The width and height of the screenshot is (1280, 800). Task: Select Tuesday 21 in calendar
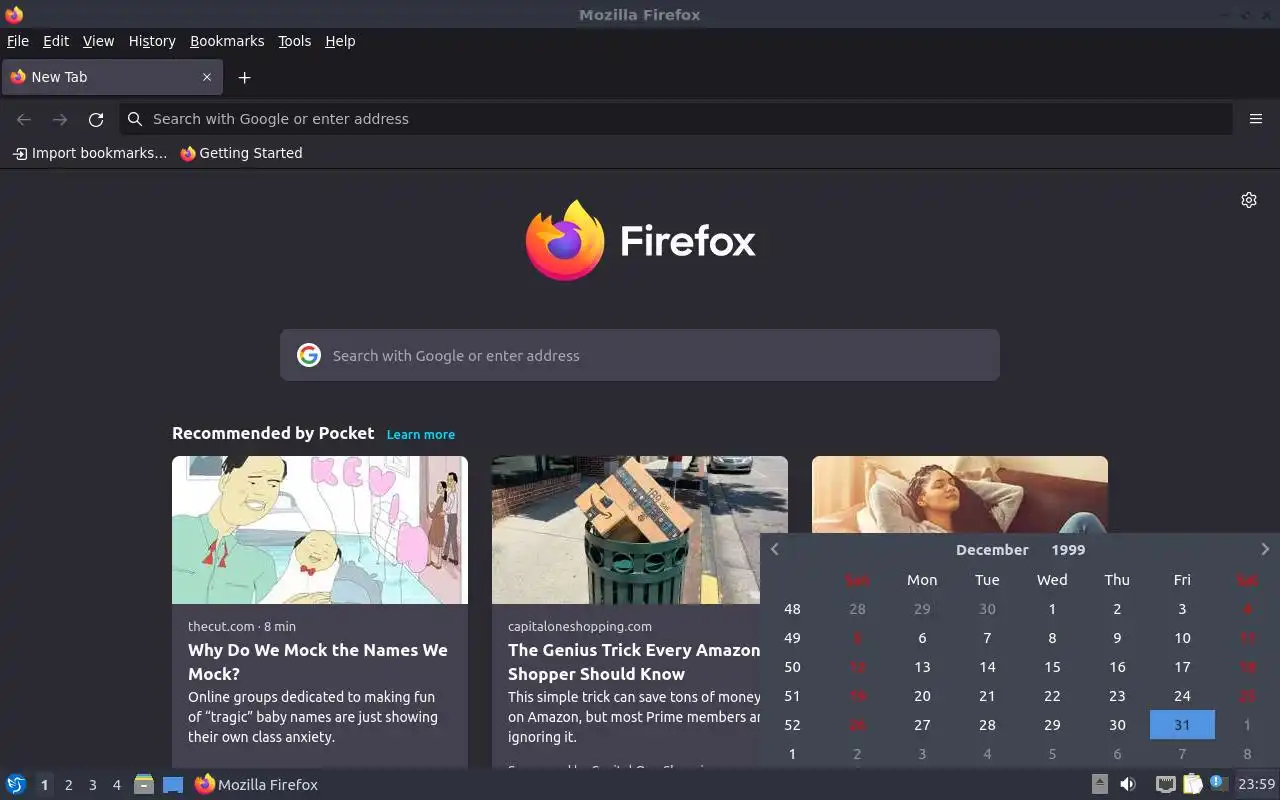987,696
